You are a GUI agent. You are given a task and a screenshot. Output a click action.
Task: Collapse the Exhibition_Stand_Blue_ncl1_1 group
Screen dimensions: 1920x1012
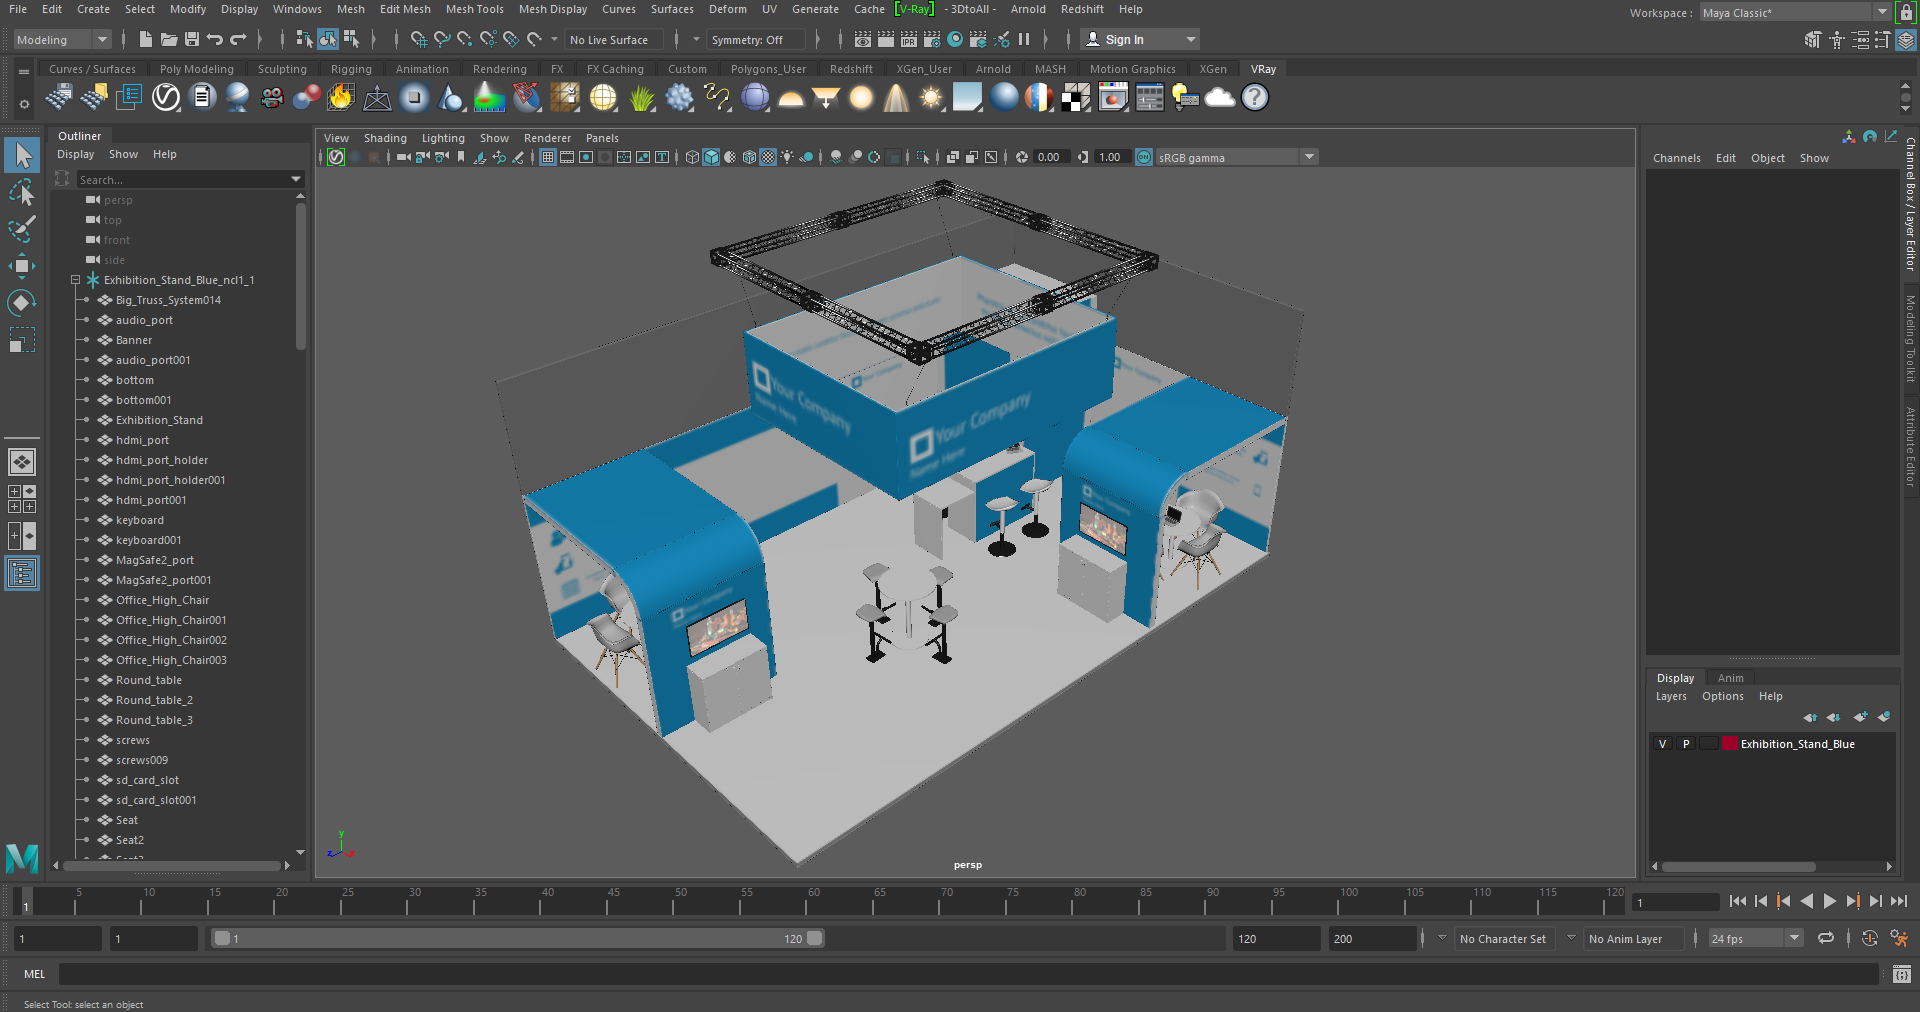click(x=75, y=280)
